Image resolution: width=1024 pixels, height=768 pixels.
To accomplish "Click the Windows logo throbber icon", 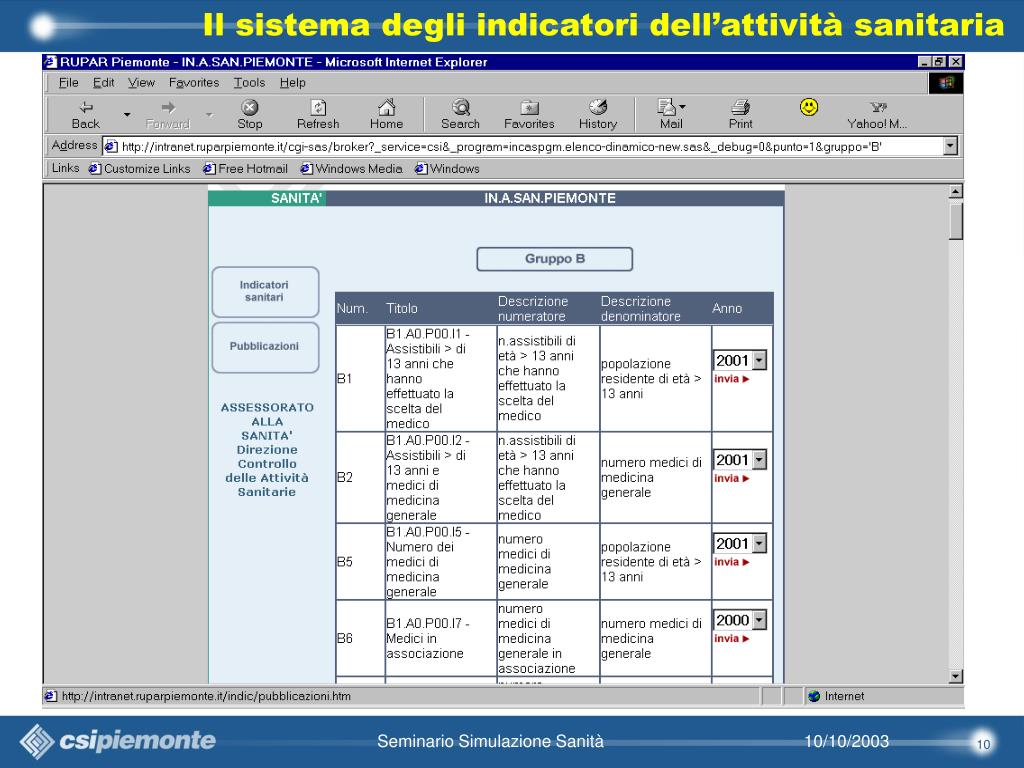I will 946,82.
